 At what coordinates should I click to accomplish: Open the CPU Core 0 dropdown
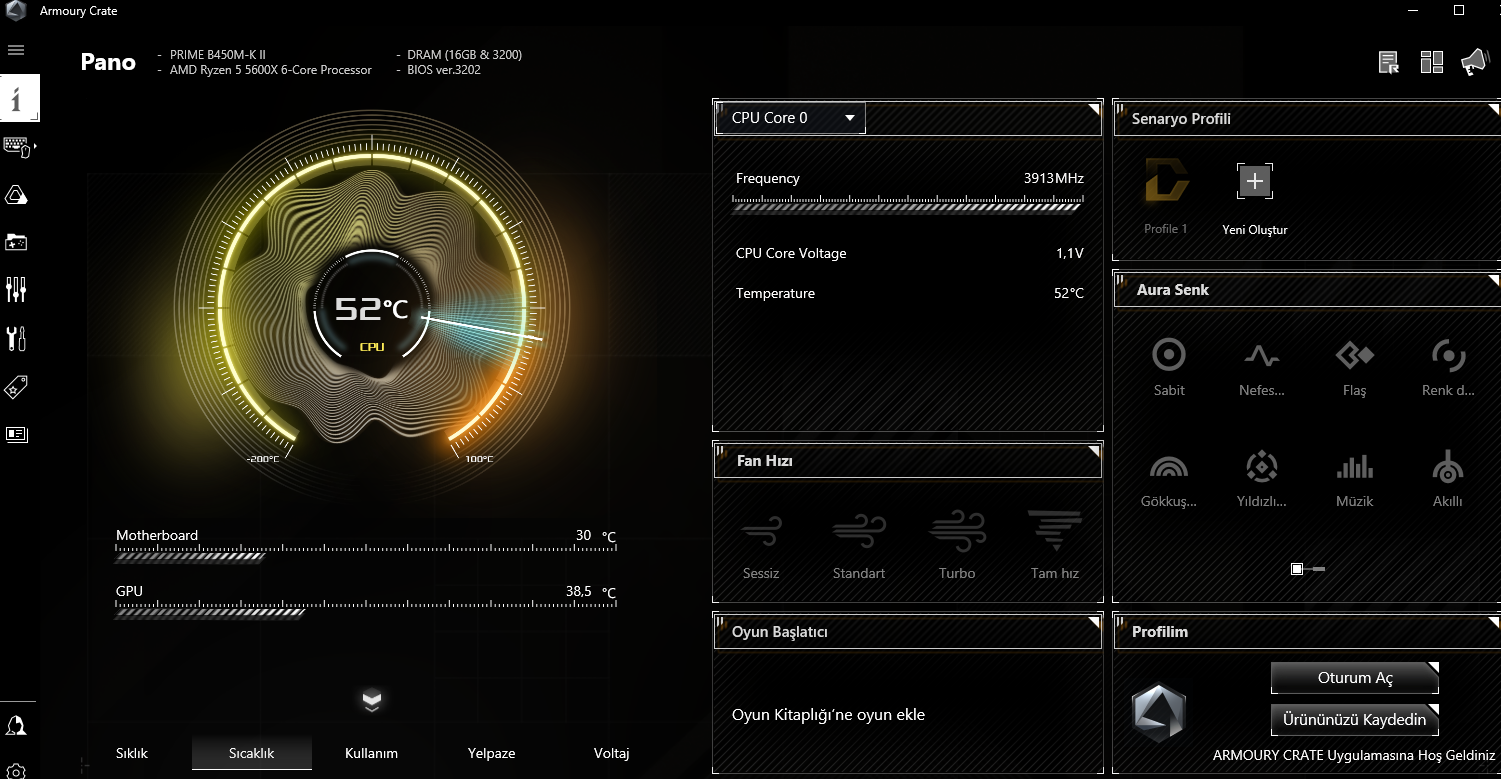click(791, 118)
